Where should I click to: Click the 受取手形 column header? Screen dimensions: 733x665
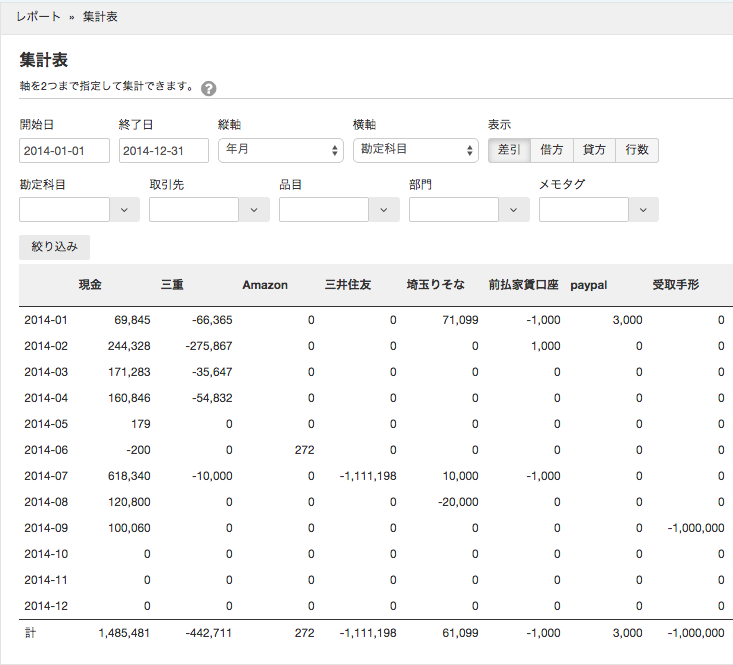[676, 285]
